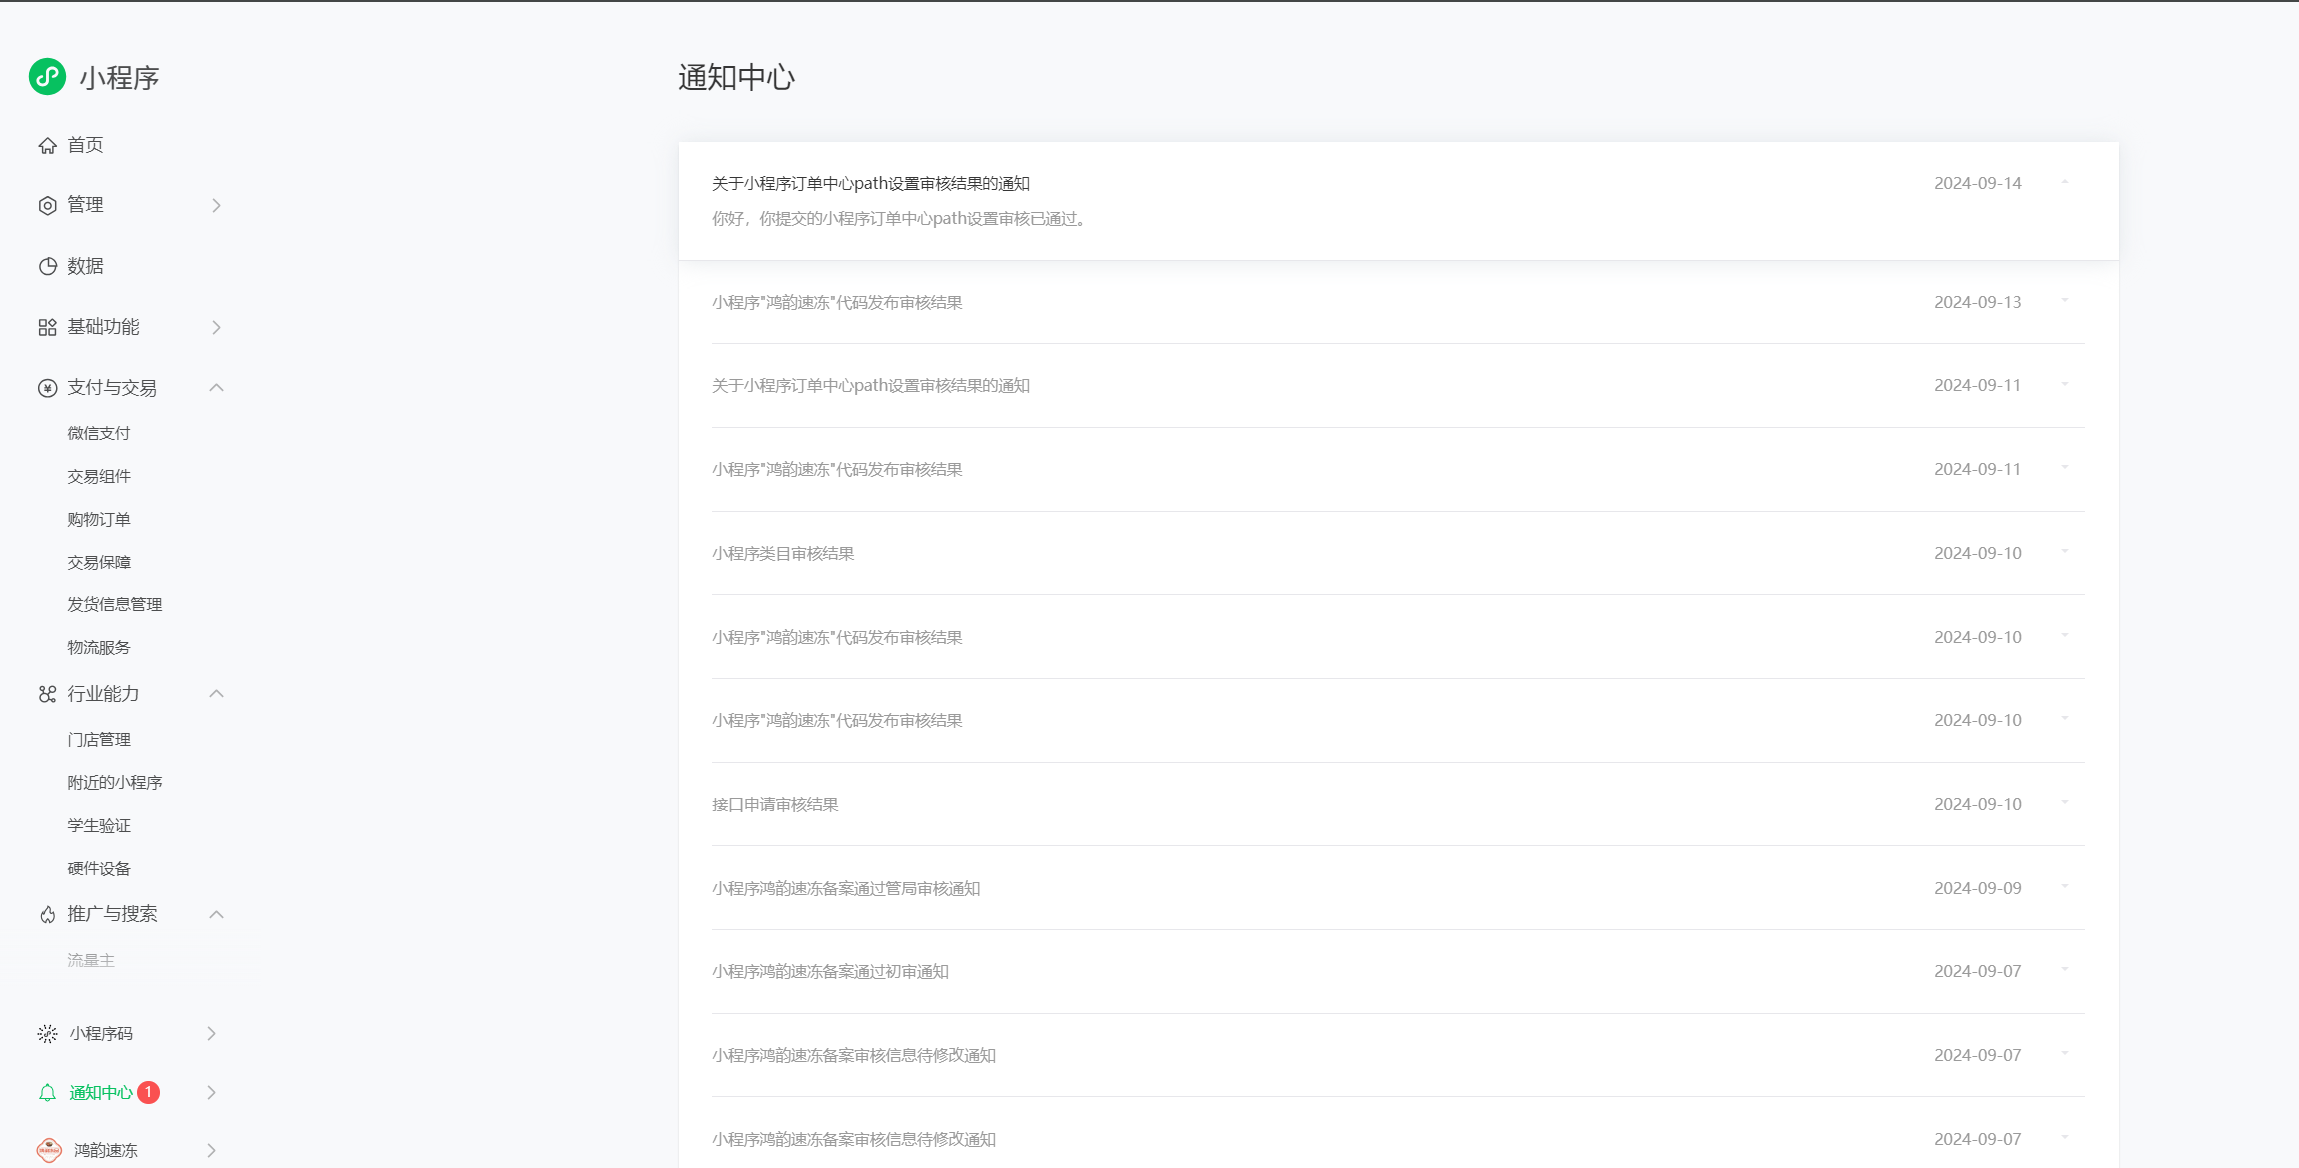Expand the 小程序类目审核结果 notification arrow
Image resolution: width=2299 pixels, height=1168 pixels.
2064,552
